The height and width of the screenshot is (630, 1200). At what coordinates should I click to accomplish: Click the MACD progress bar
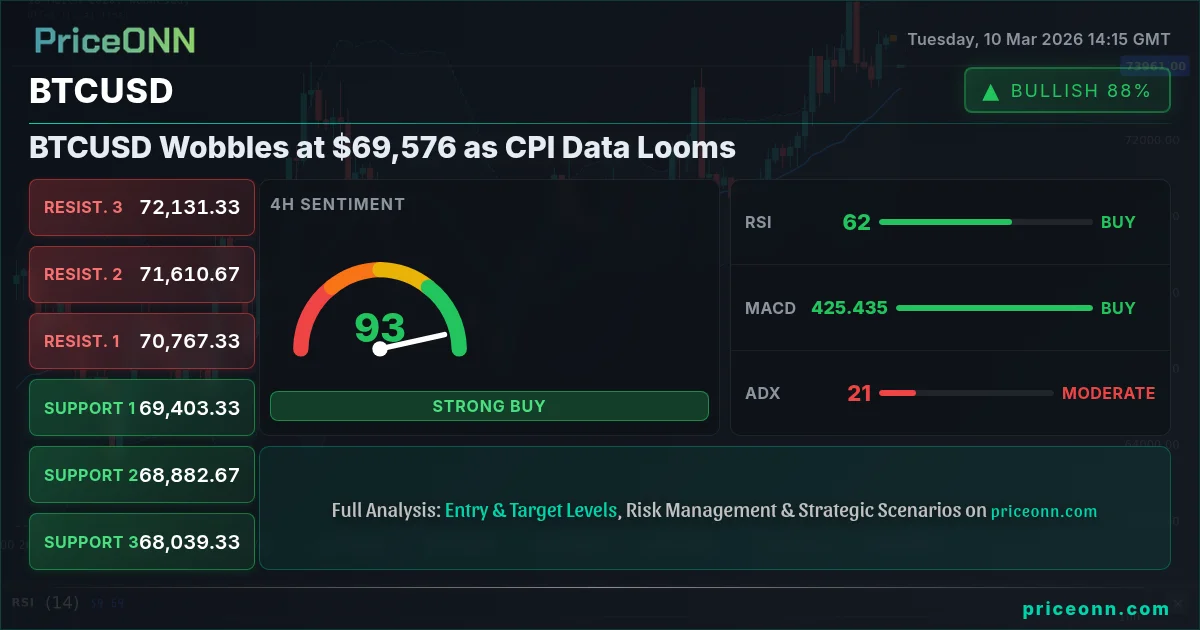(x=994, y=308)
